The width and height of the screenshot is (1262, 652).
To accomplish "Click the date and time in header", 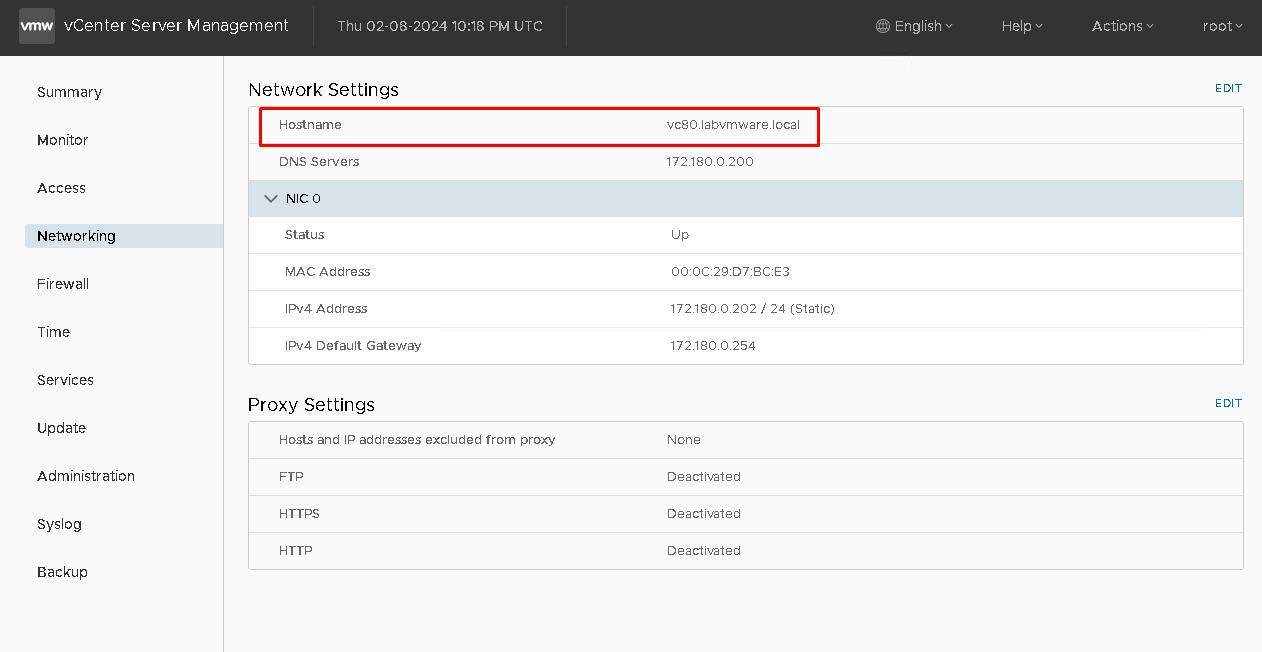I will point(440,26).
